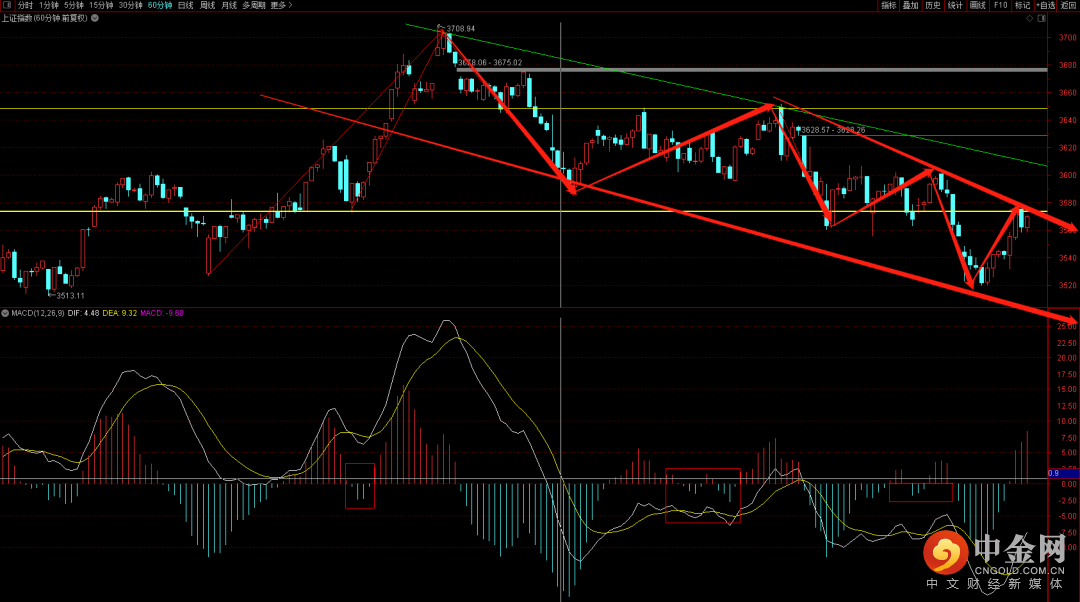The height and width of the screenshot is (602, 1080).
Task: Click the 指标 indicators button
Action: [x=888, y=5]
